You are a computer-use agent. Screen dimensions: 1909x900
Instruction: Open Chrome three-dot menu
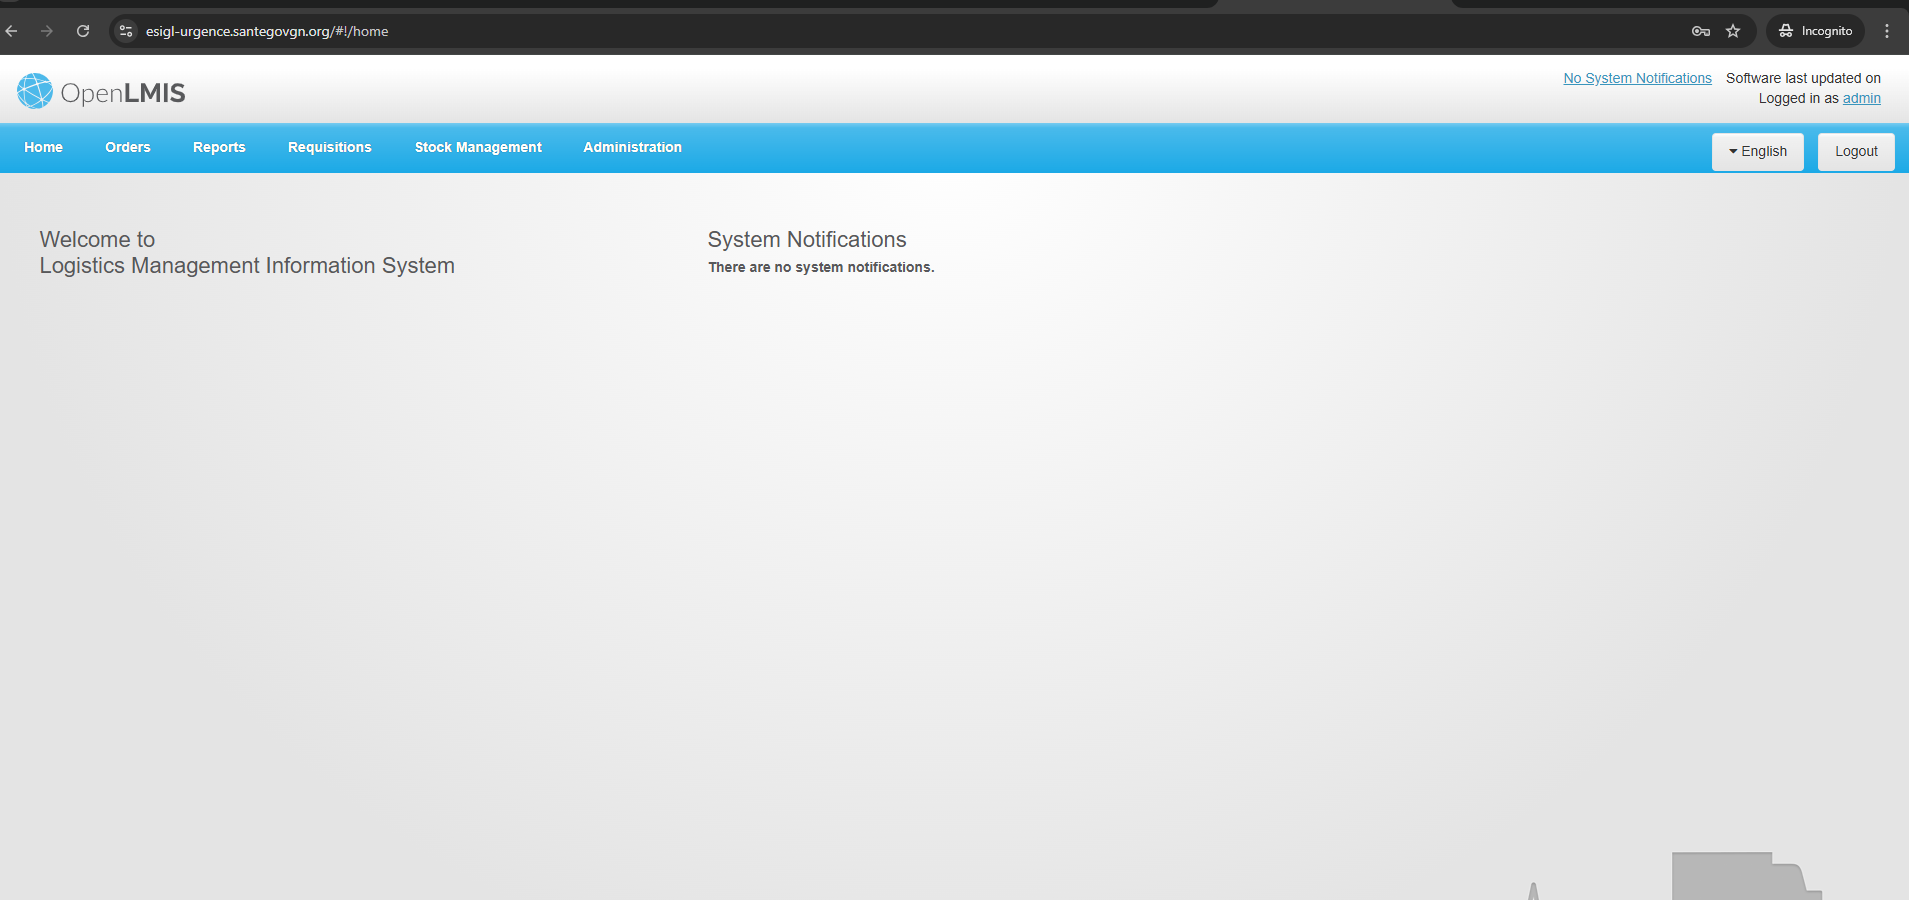[x=1887, y=31]
